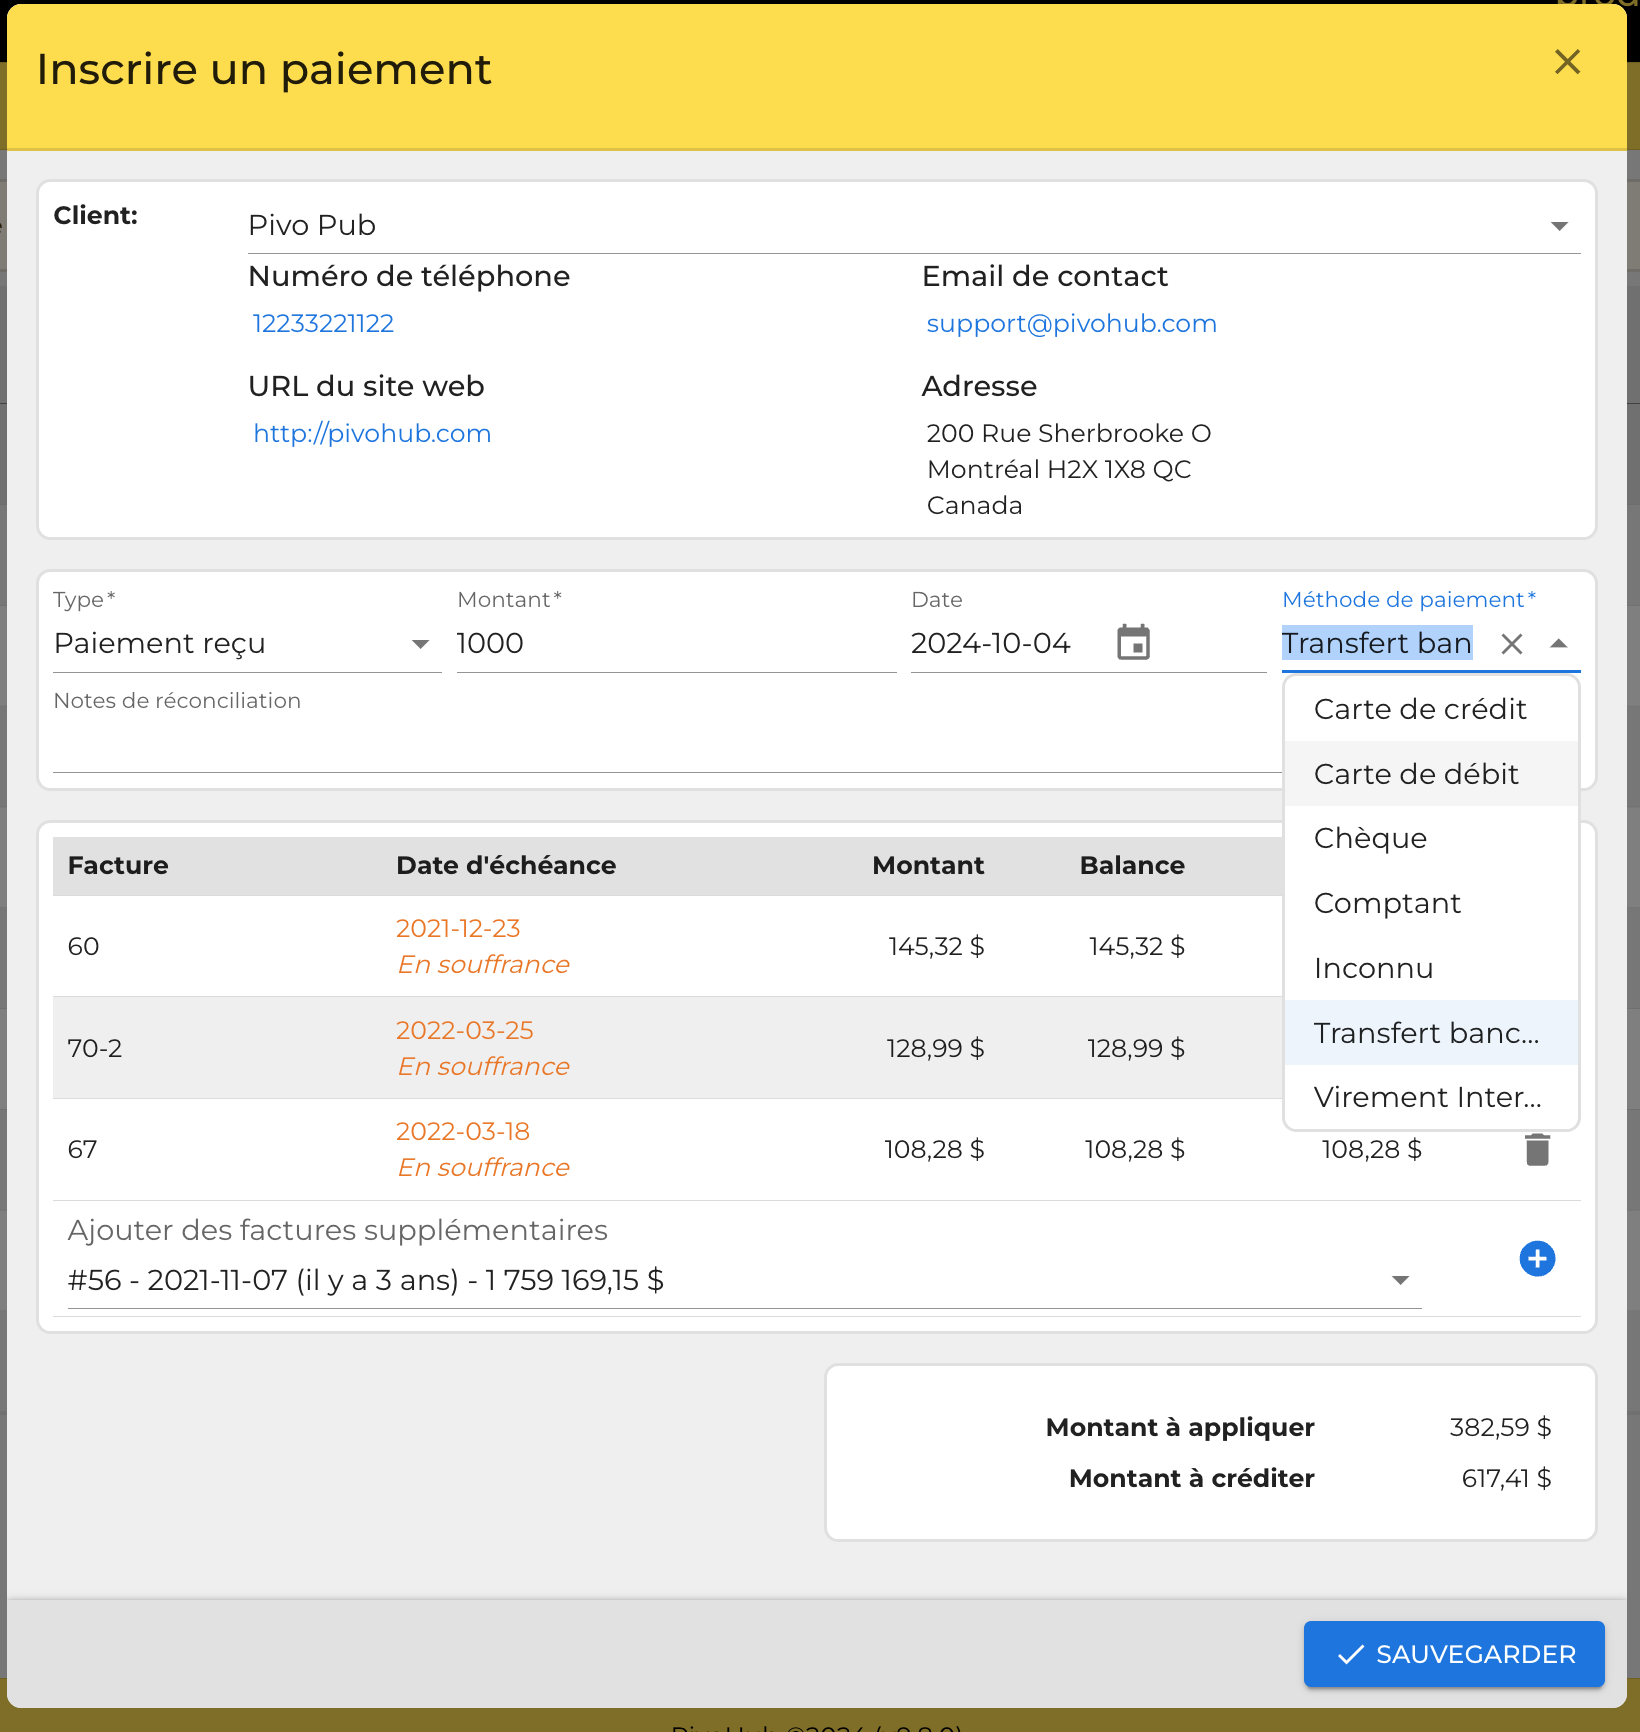Open http://pivohub.com website link
Image resolution: width=1640 pixels, height=1732 pixels.
coord(372,433)
